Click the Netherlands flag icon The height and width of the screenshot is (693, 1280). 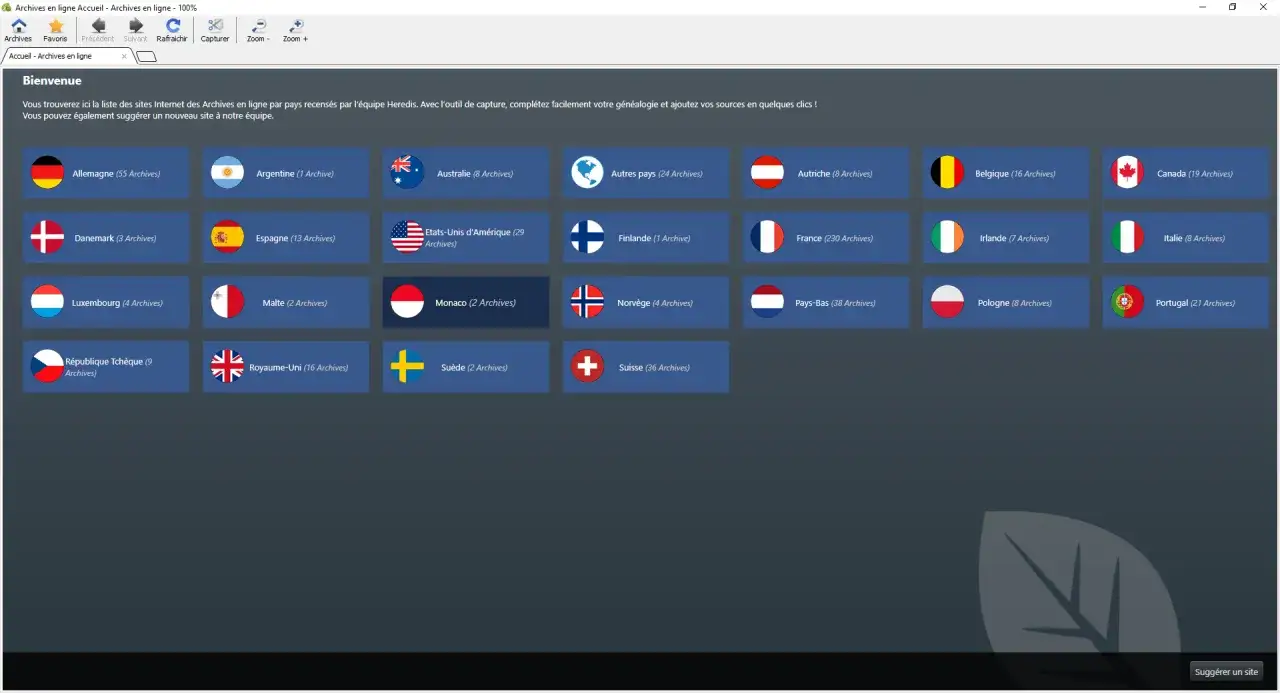coord(767,302)
